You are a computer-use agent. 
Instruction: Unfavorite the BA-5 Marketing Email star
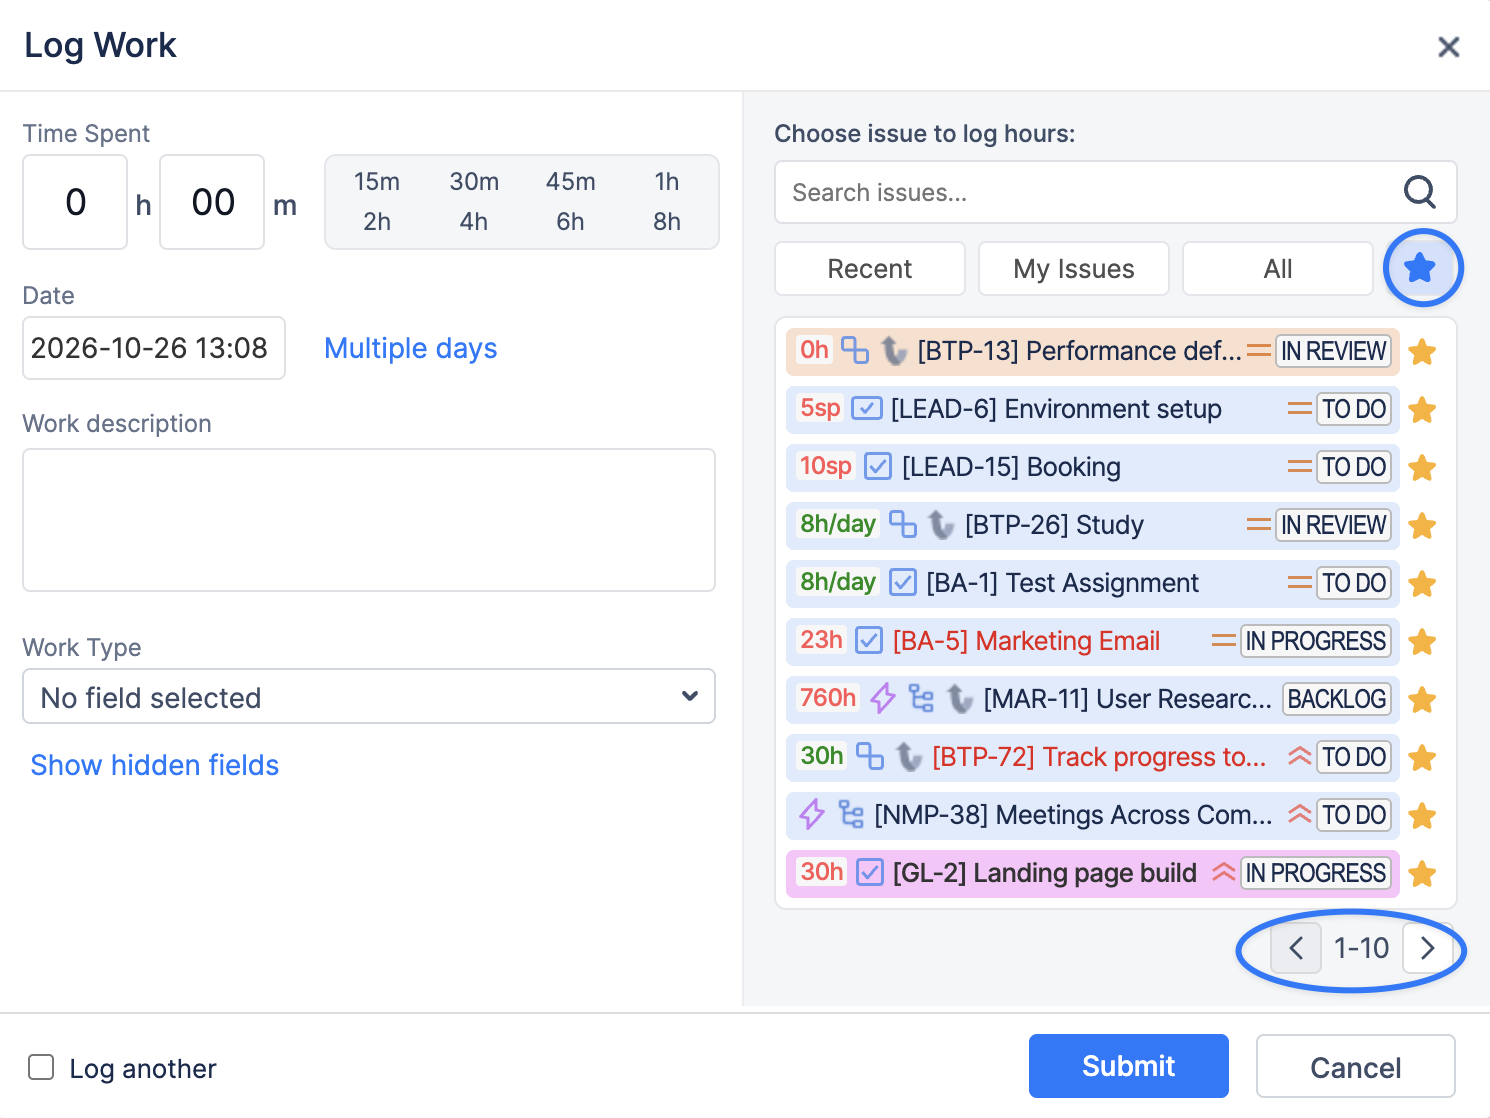[x=1422, y=642]
